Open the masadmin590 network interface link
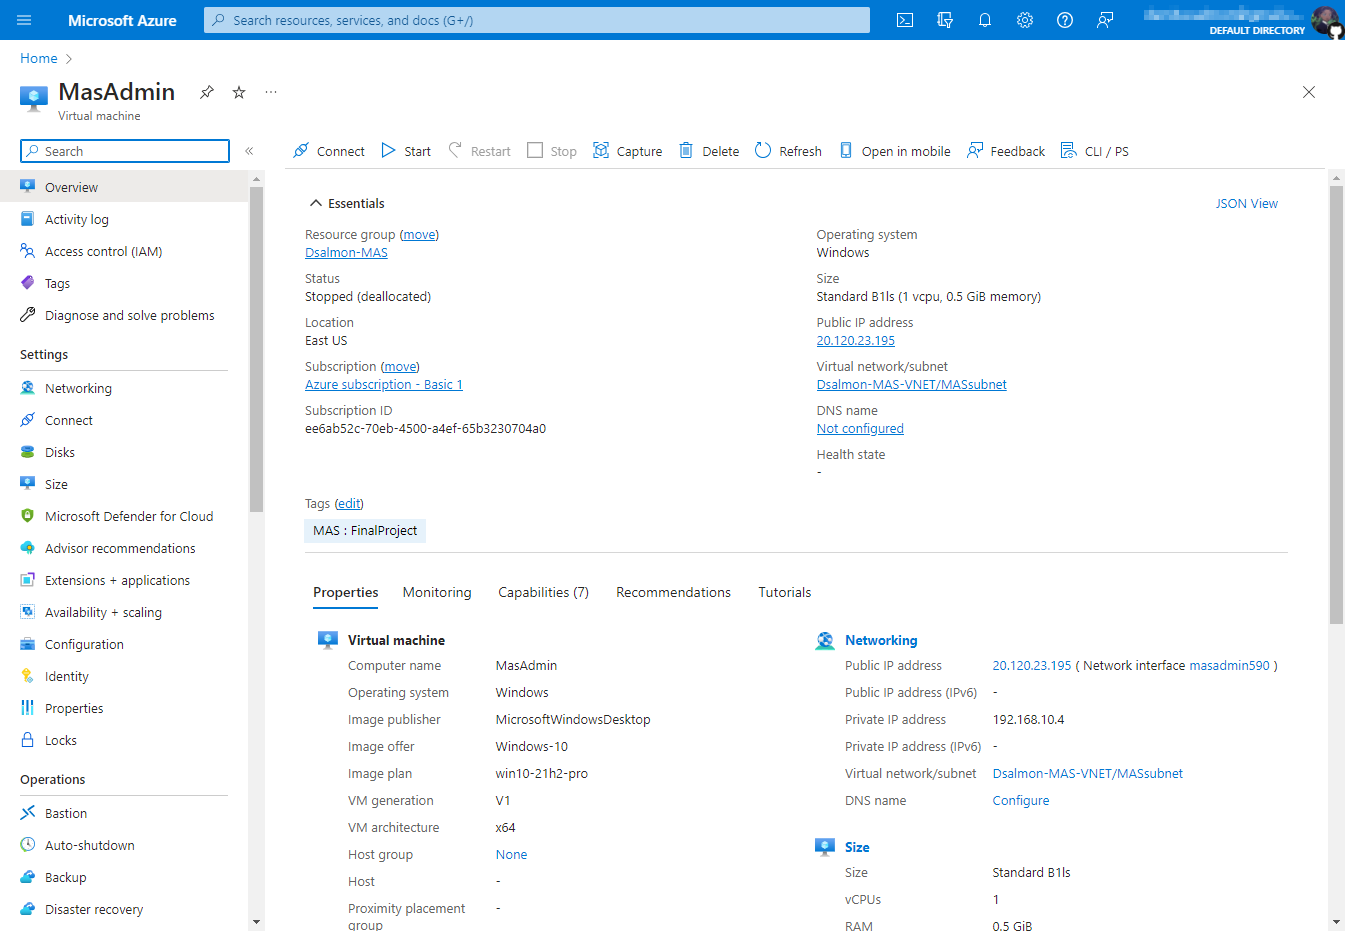1345x931 pixels. (x=1229, y=666)
